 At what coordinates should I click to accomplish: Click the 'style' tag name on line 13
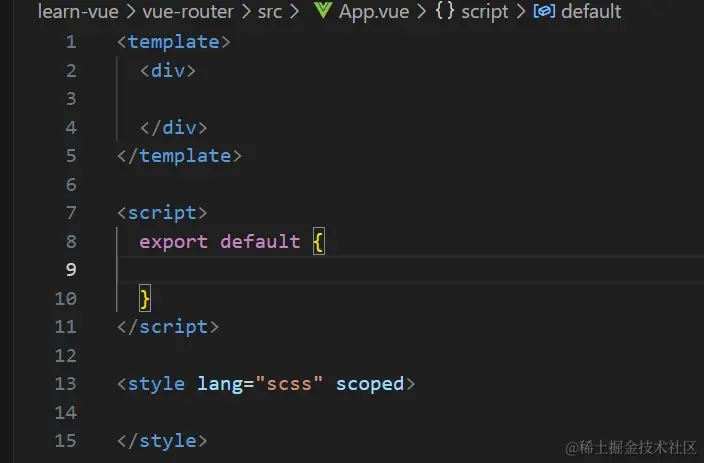(156, 384)
